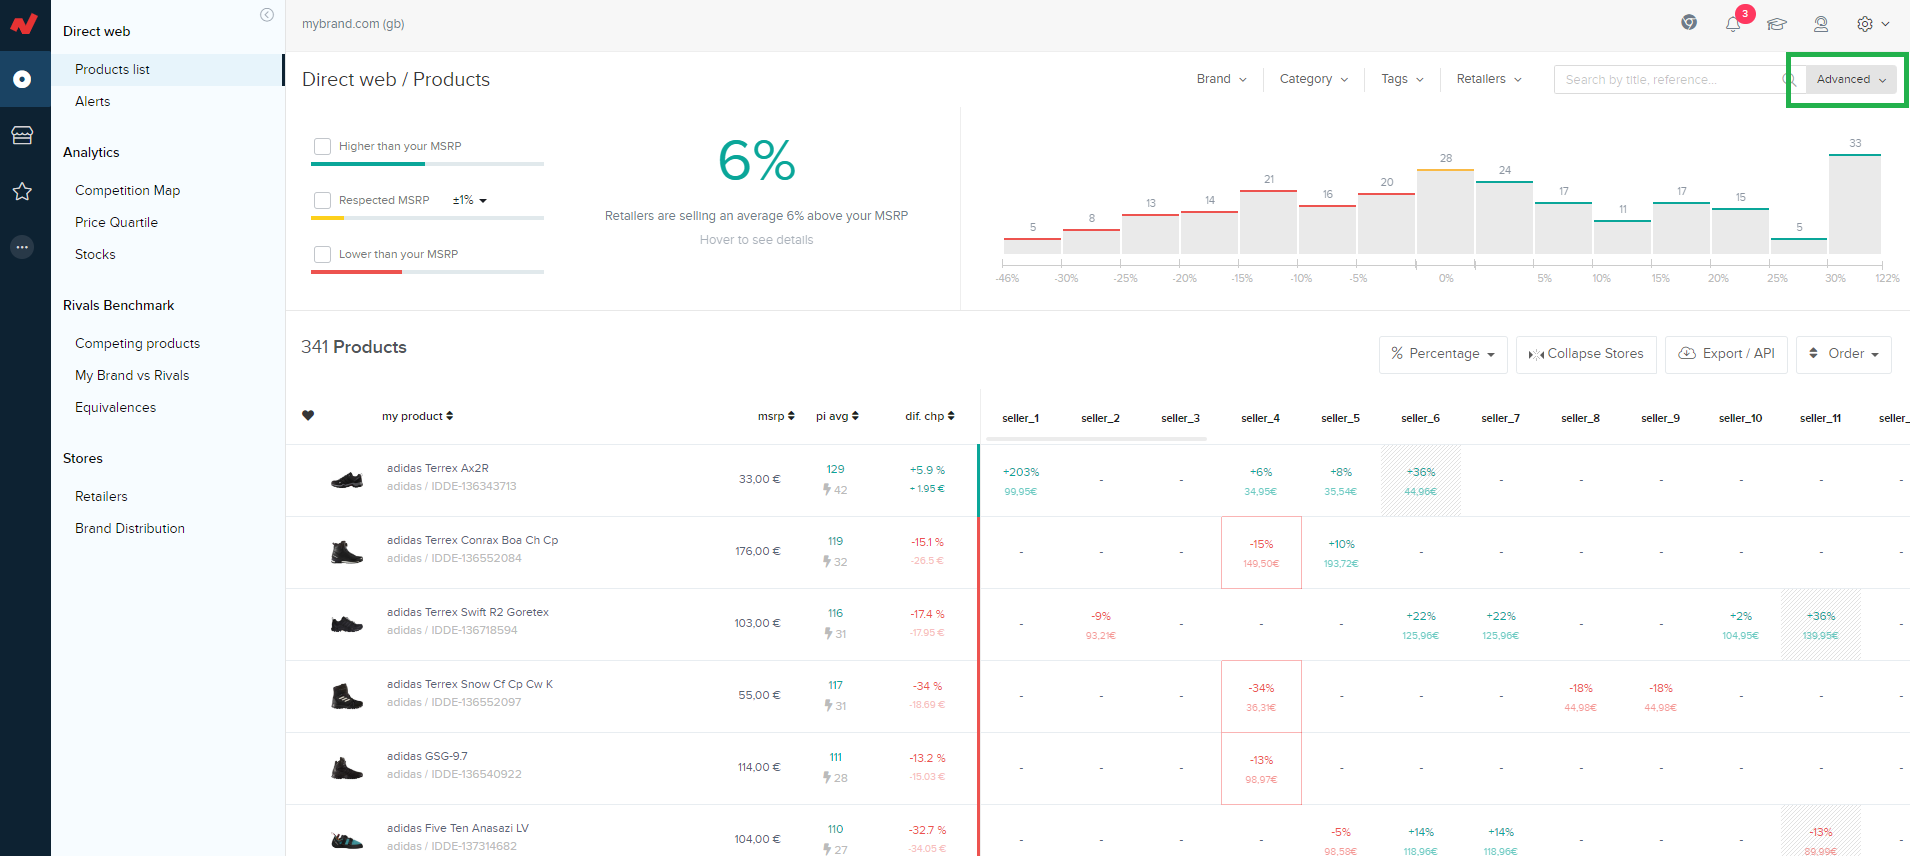
Task: Click Collapse Stores button
Action: pyautogui.click(x=1586, y=354)
